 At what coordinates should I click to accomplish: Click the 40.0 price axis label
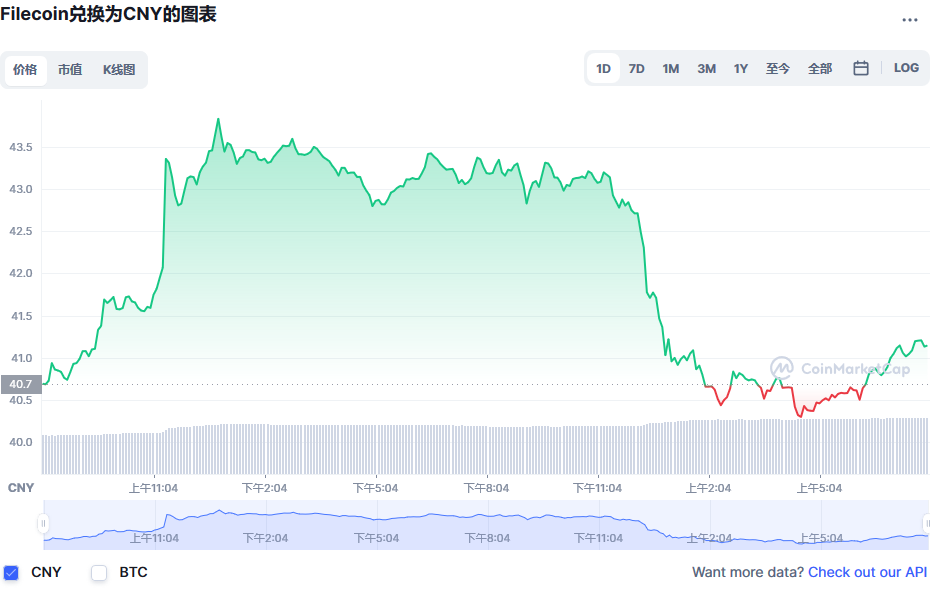point(21,442)
